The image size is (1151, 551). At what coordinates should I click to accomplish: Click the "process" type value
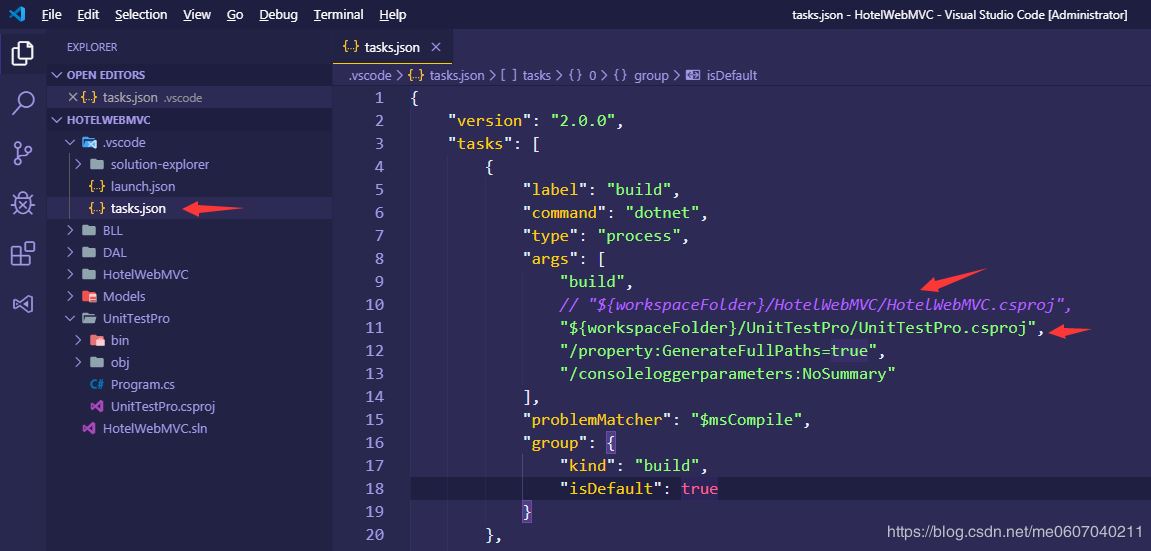(x=639, y=236)
